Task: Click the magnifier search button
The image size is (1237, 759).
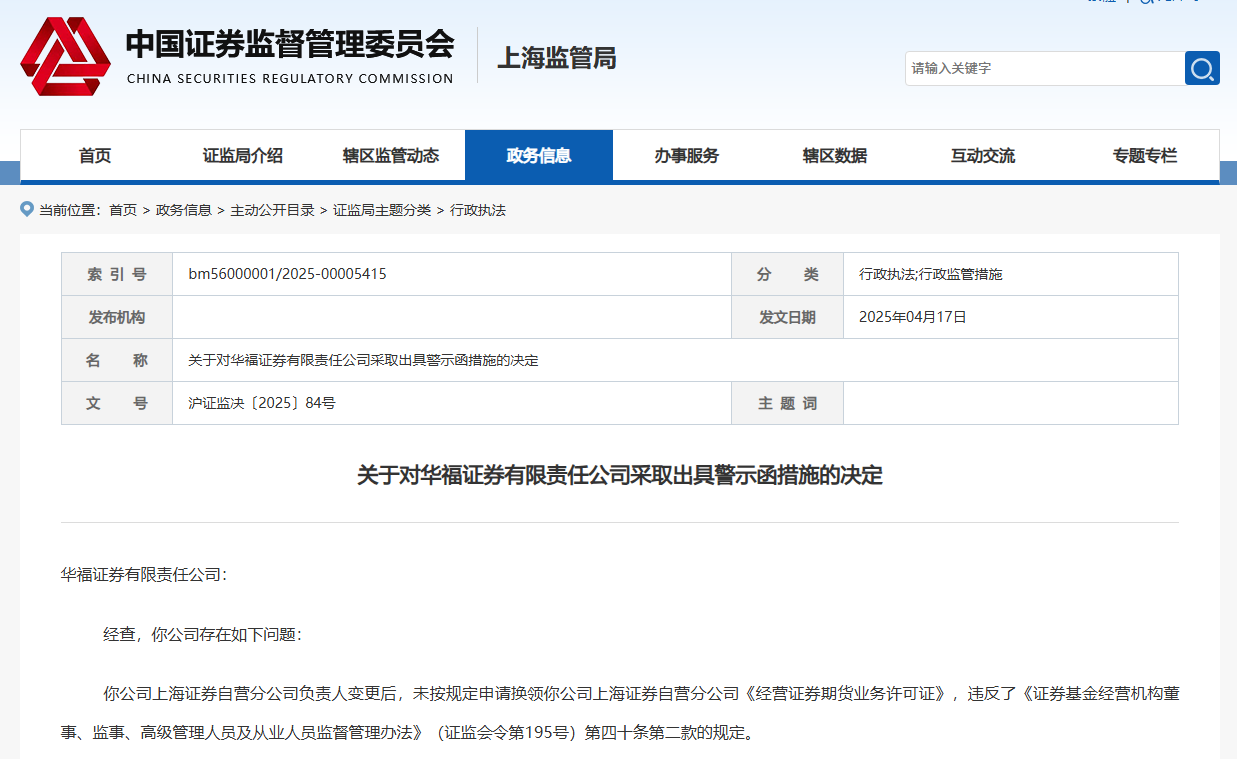Action: (1202, 68)
